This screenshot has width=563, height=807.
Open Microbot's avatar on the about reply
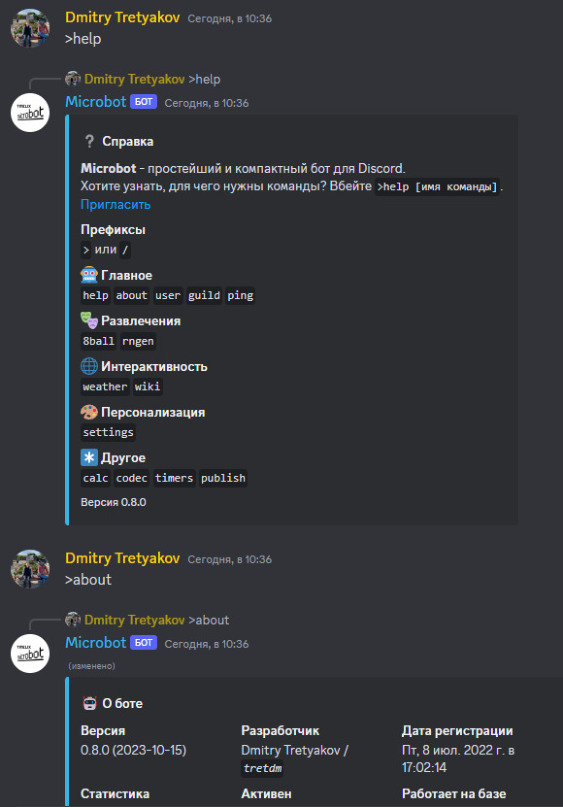30,653
